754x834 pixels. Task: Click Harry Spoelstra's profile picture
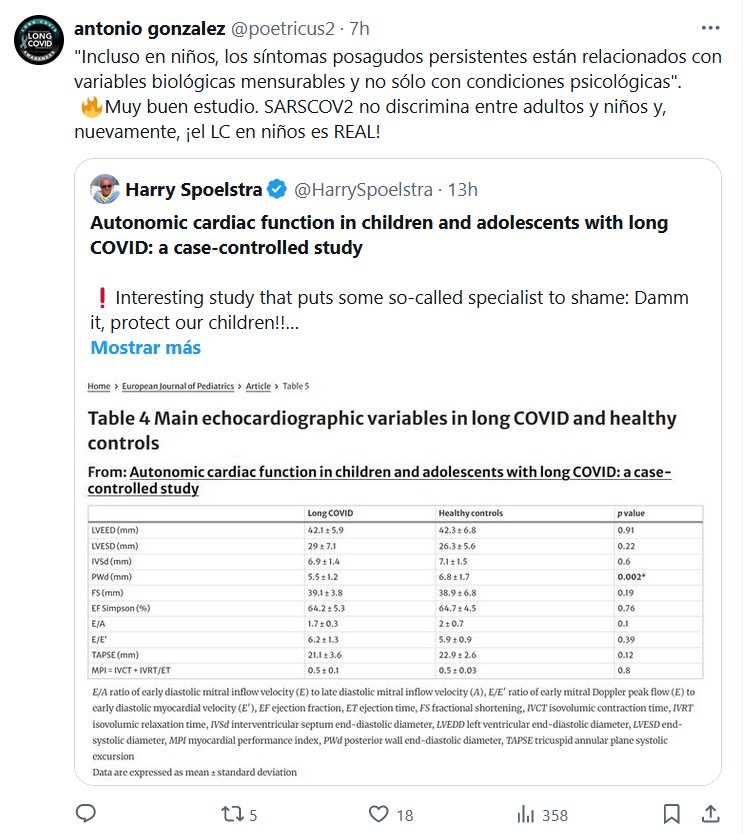(x=105, y=190)
